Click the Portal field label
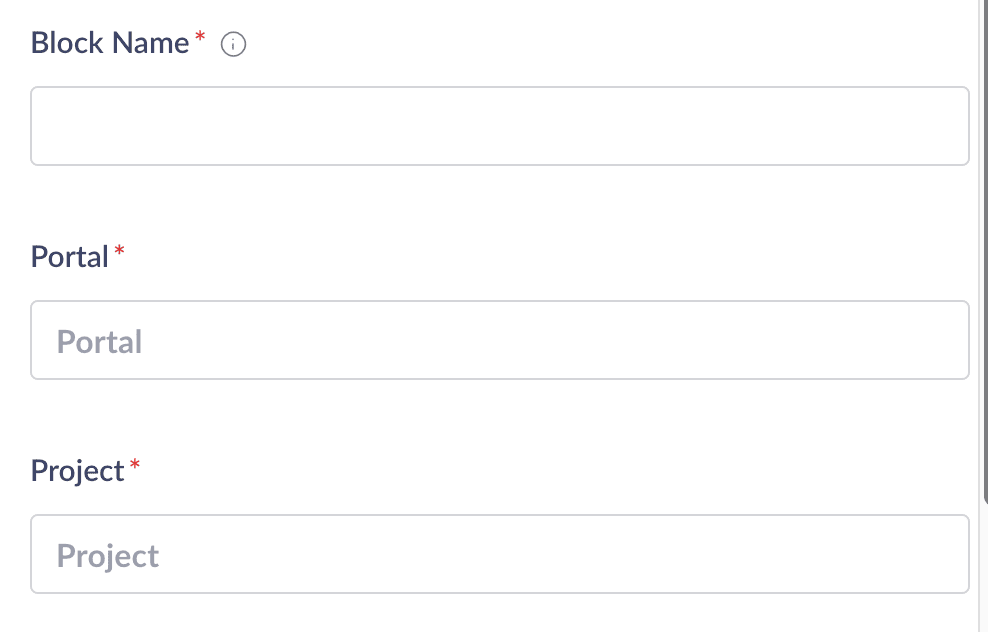 (69, 257)
